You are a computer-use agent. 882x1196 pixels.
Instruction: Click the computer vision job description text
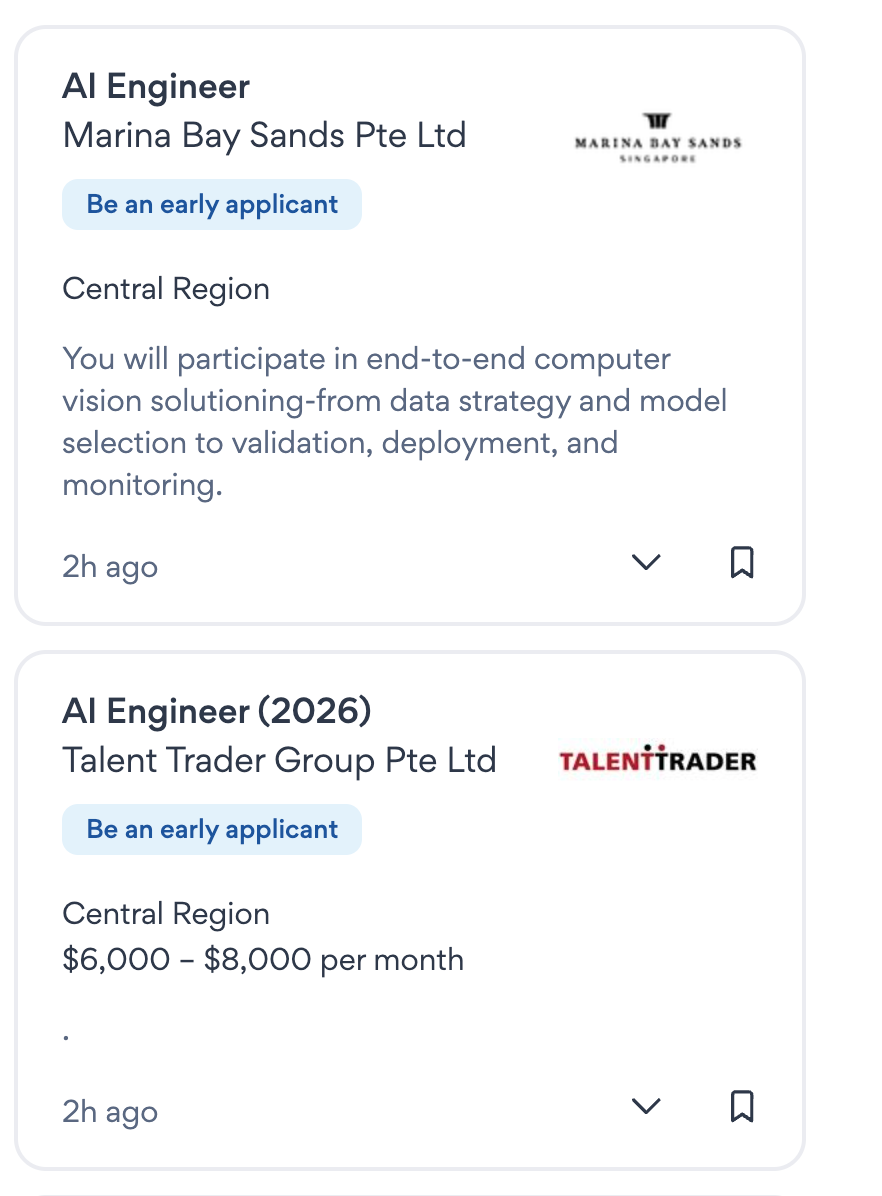(x=394, y=421)
